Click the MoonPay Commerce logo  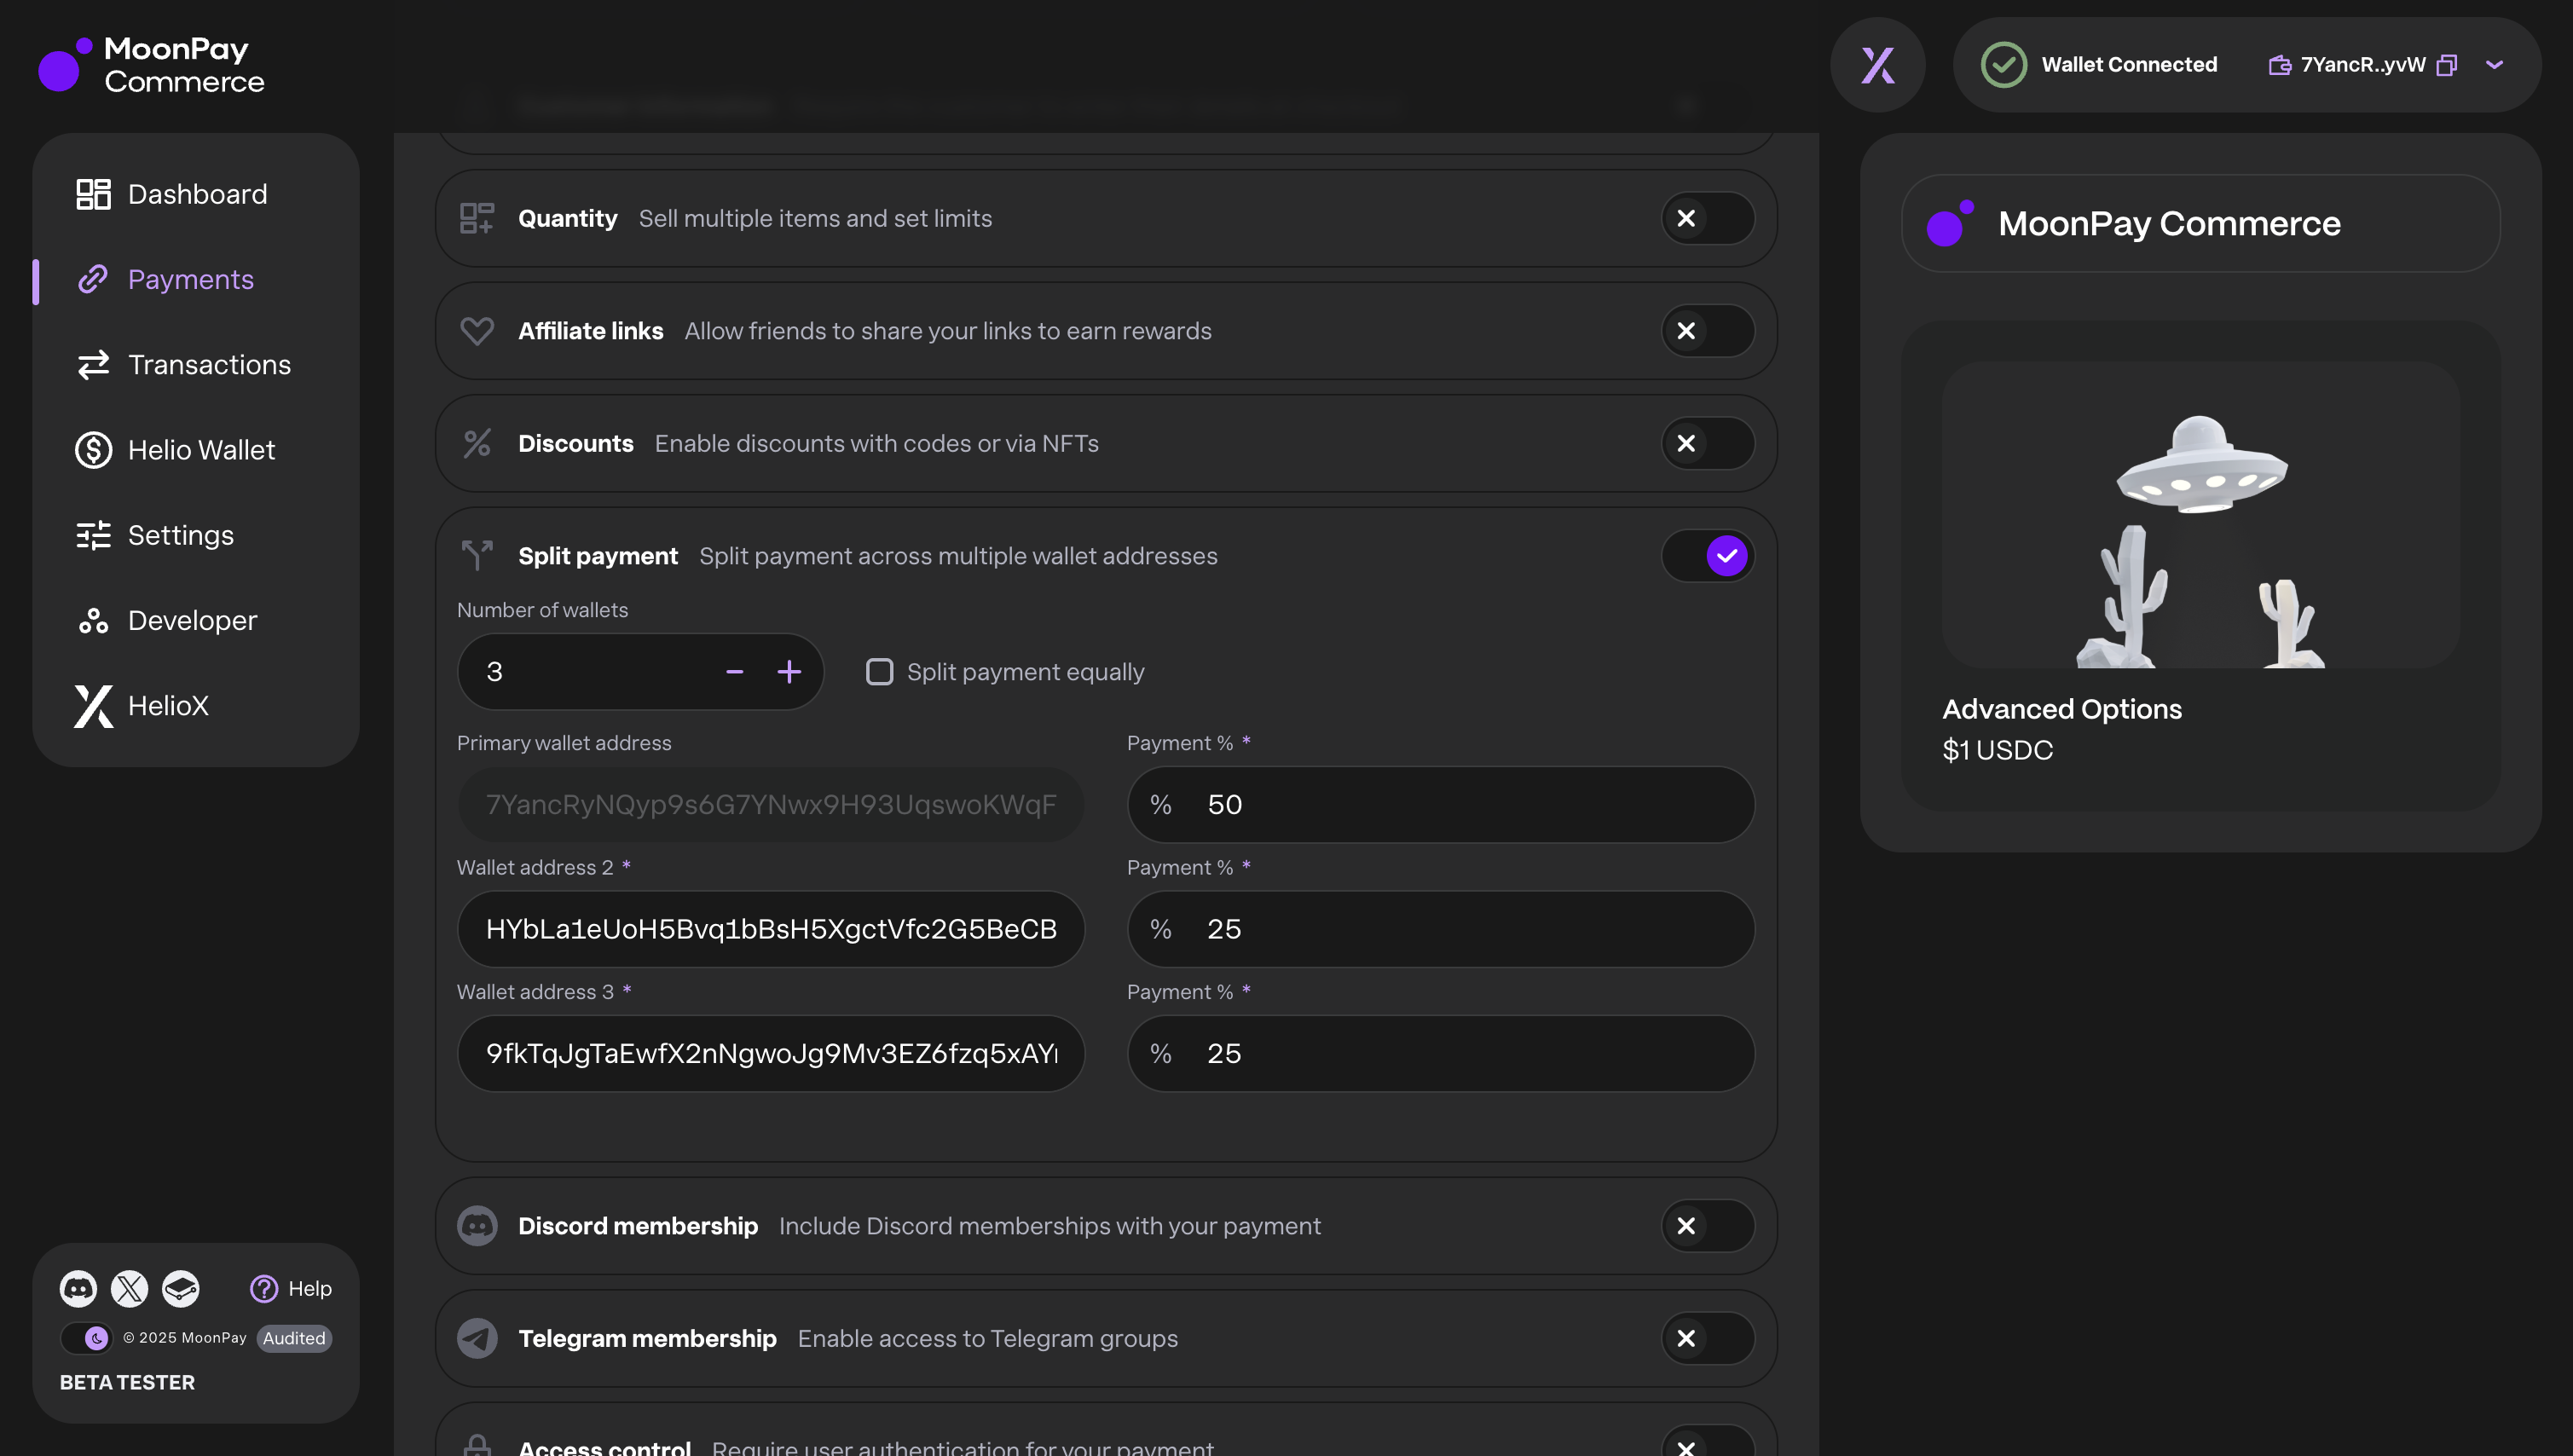pos(152,65)
